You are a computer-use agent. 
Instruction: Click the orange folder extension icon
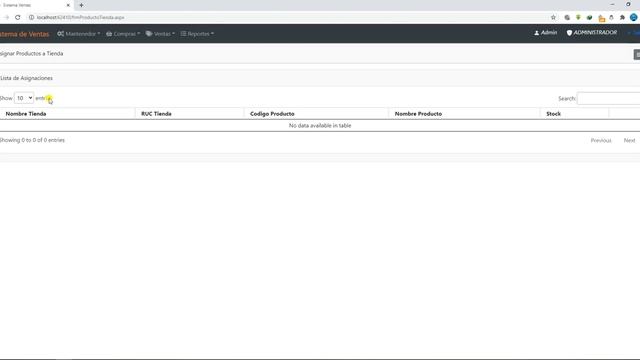click(602, 18)
